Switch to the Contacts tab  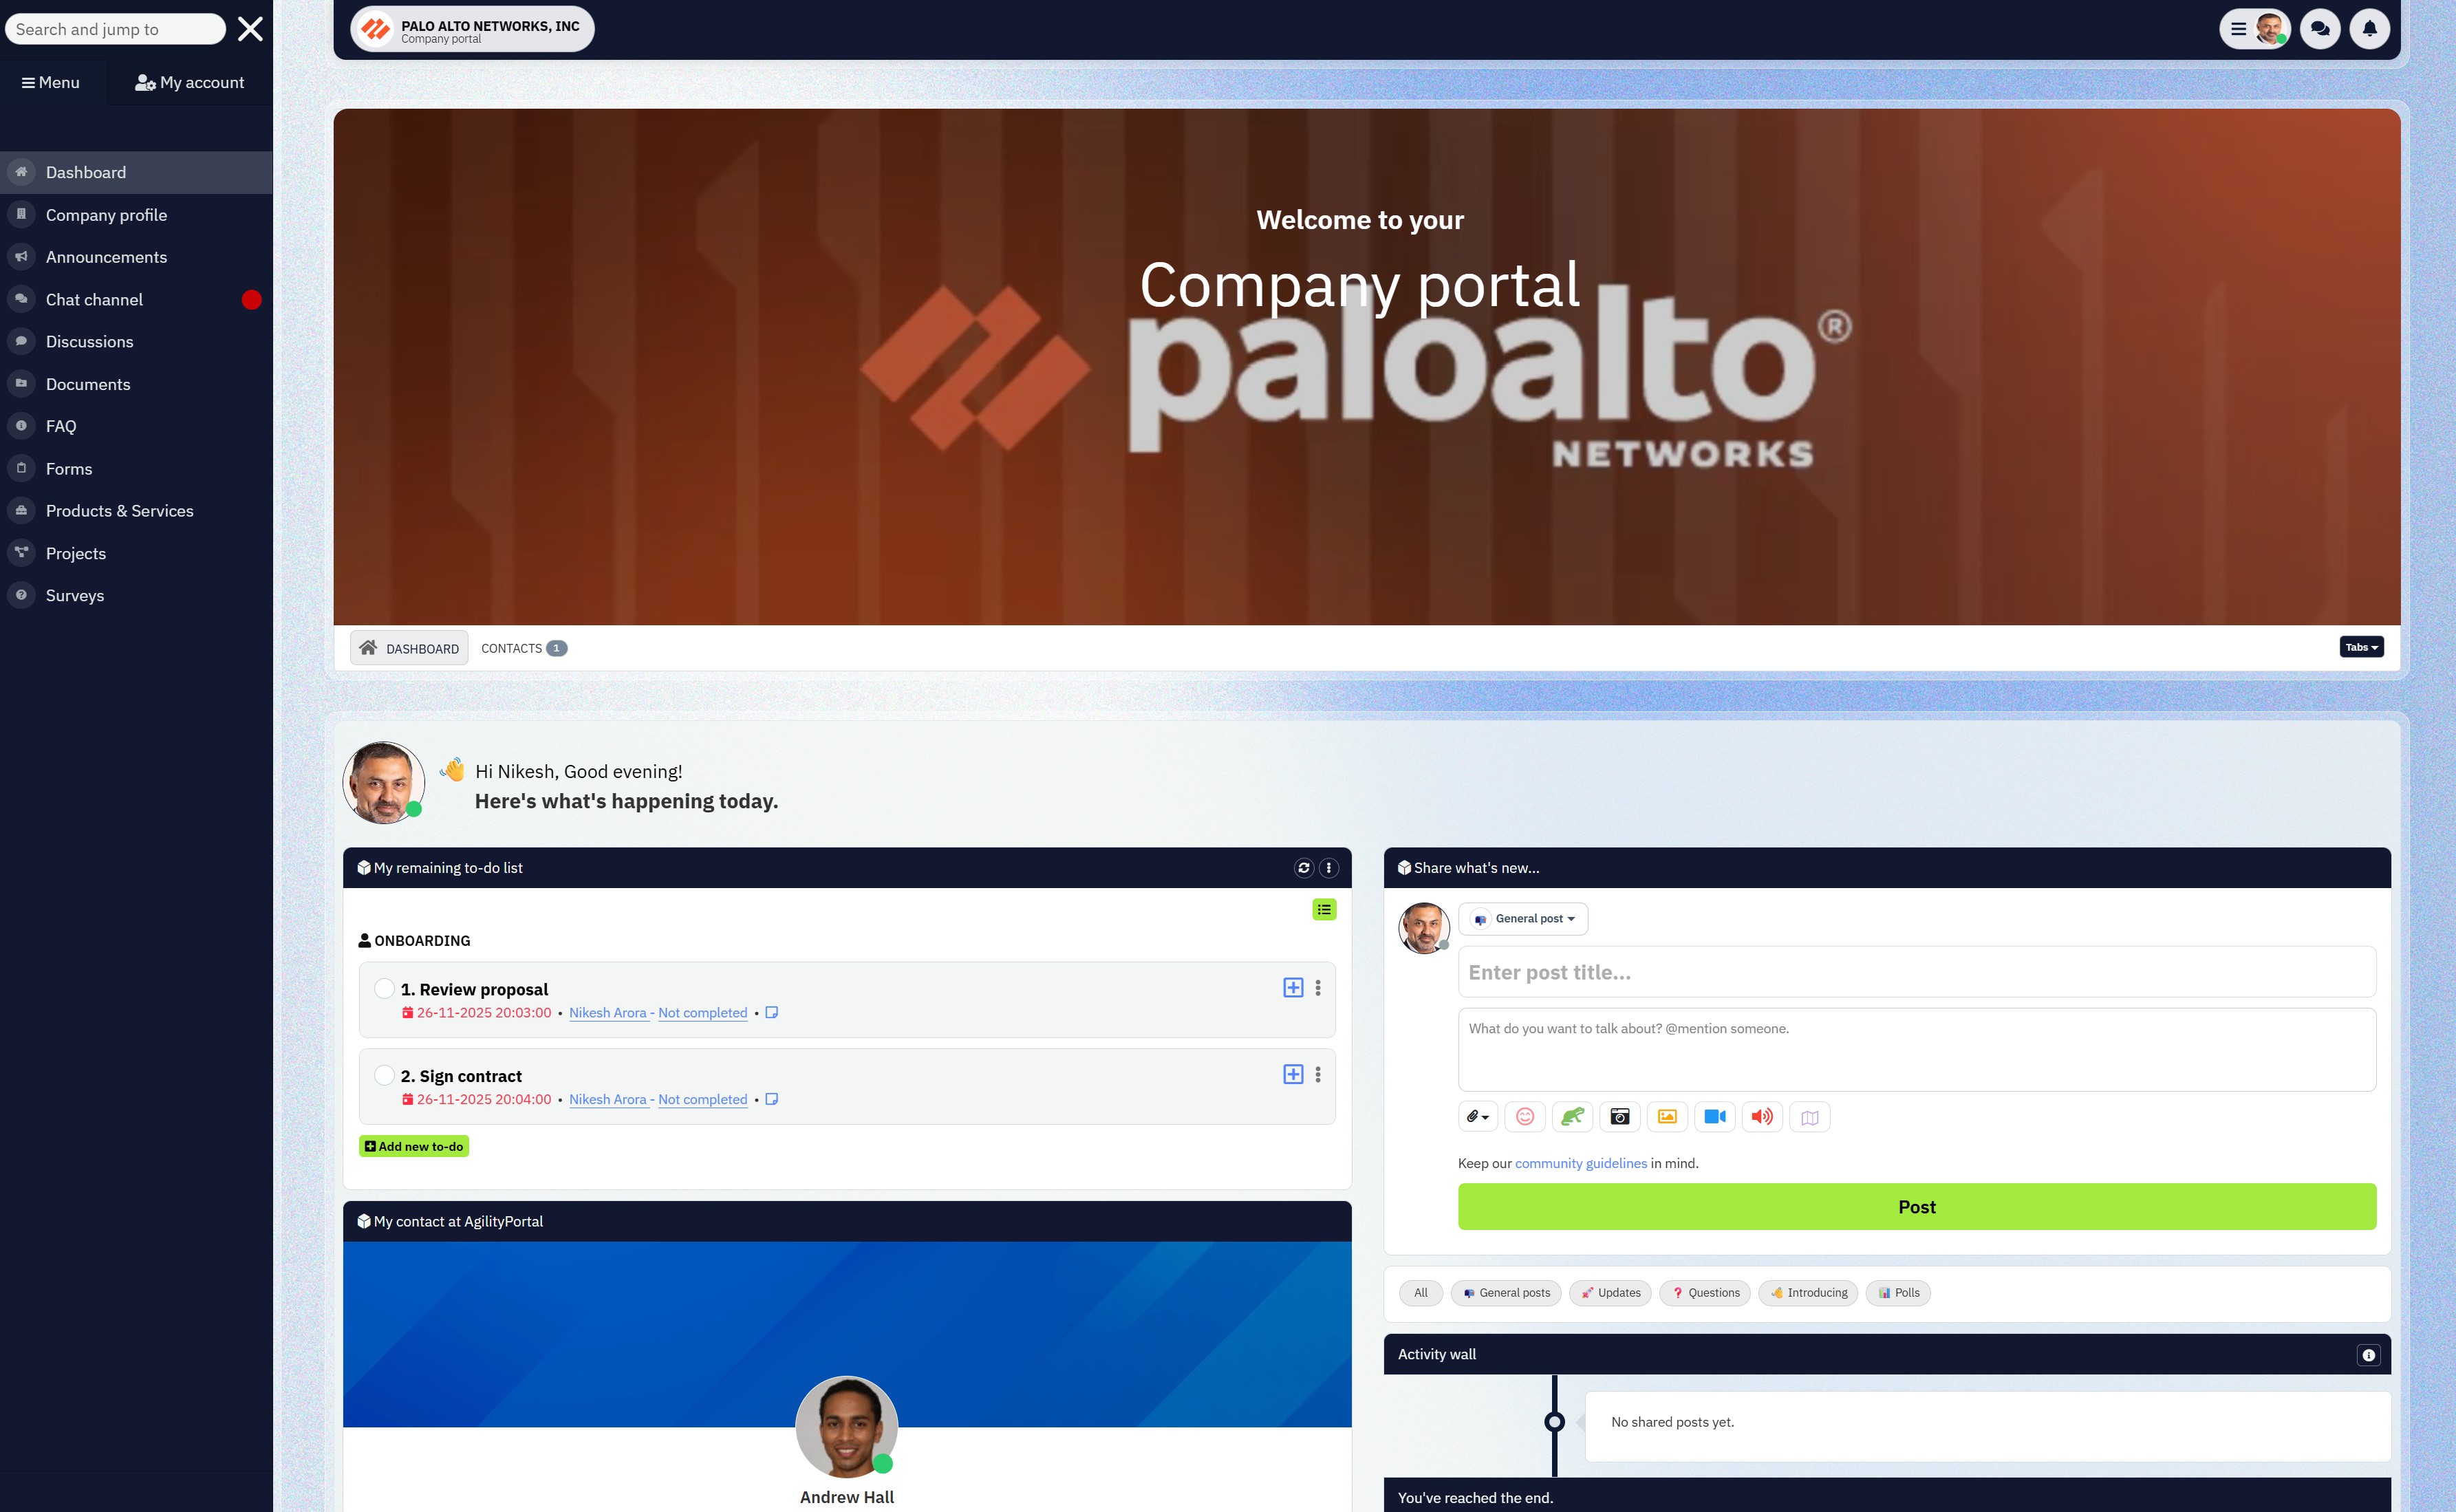[x=522, y=648]
